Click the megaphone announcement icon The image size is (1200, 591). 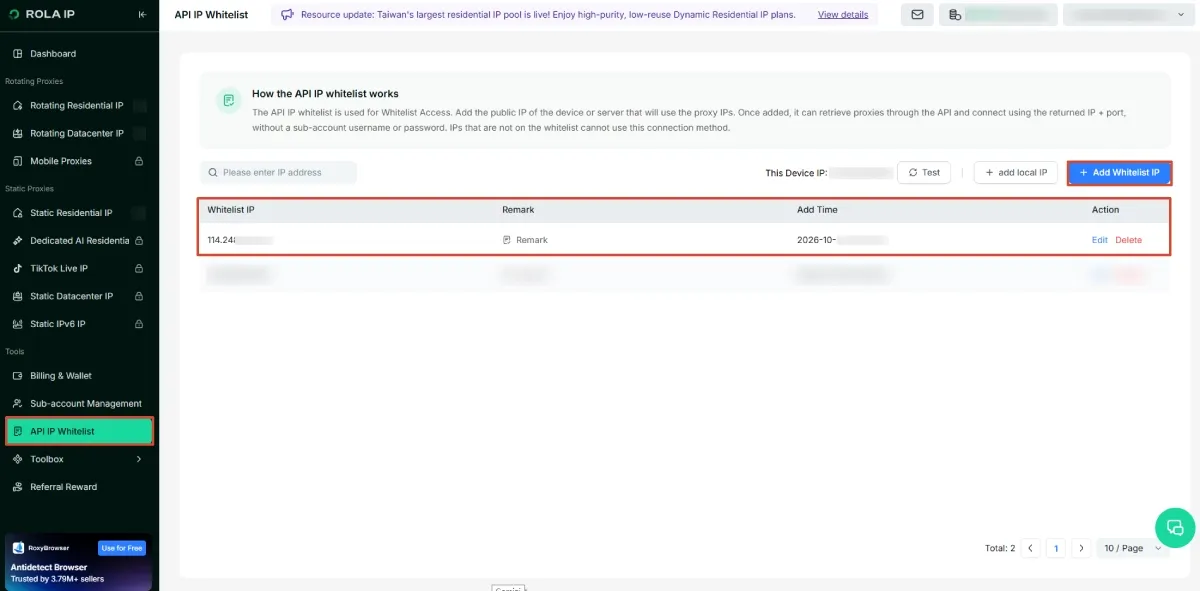(288, 15)
